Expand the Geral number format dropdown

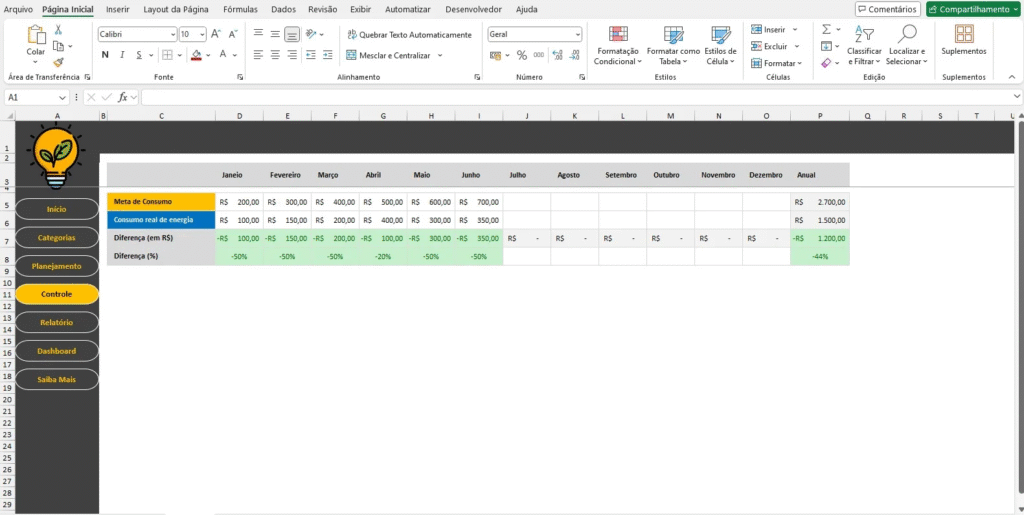[577, 34]
